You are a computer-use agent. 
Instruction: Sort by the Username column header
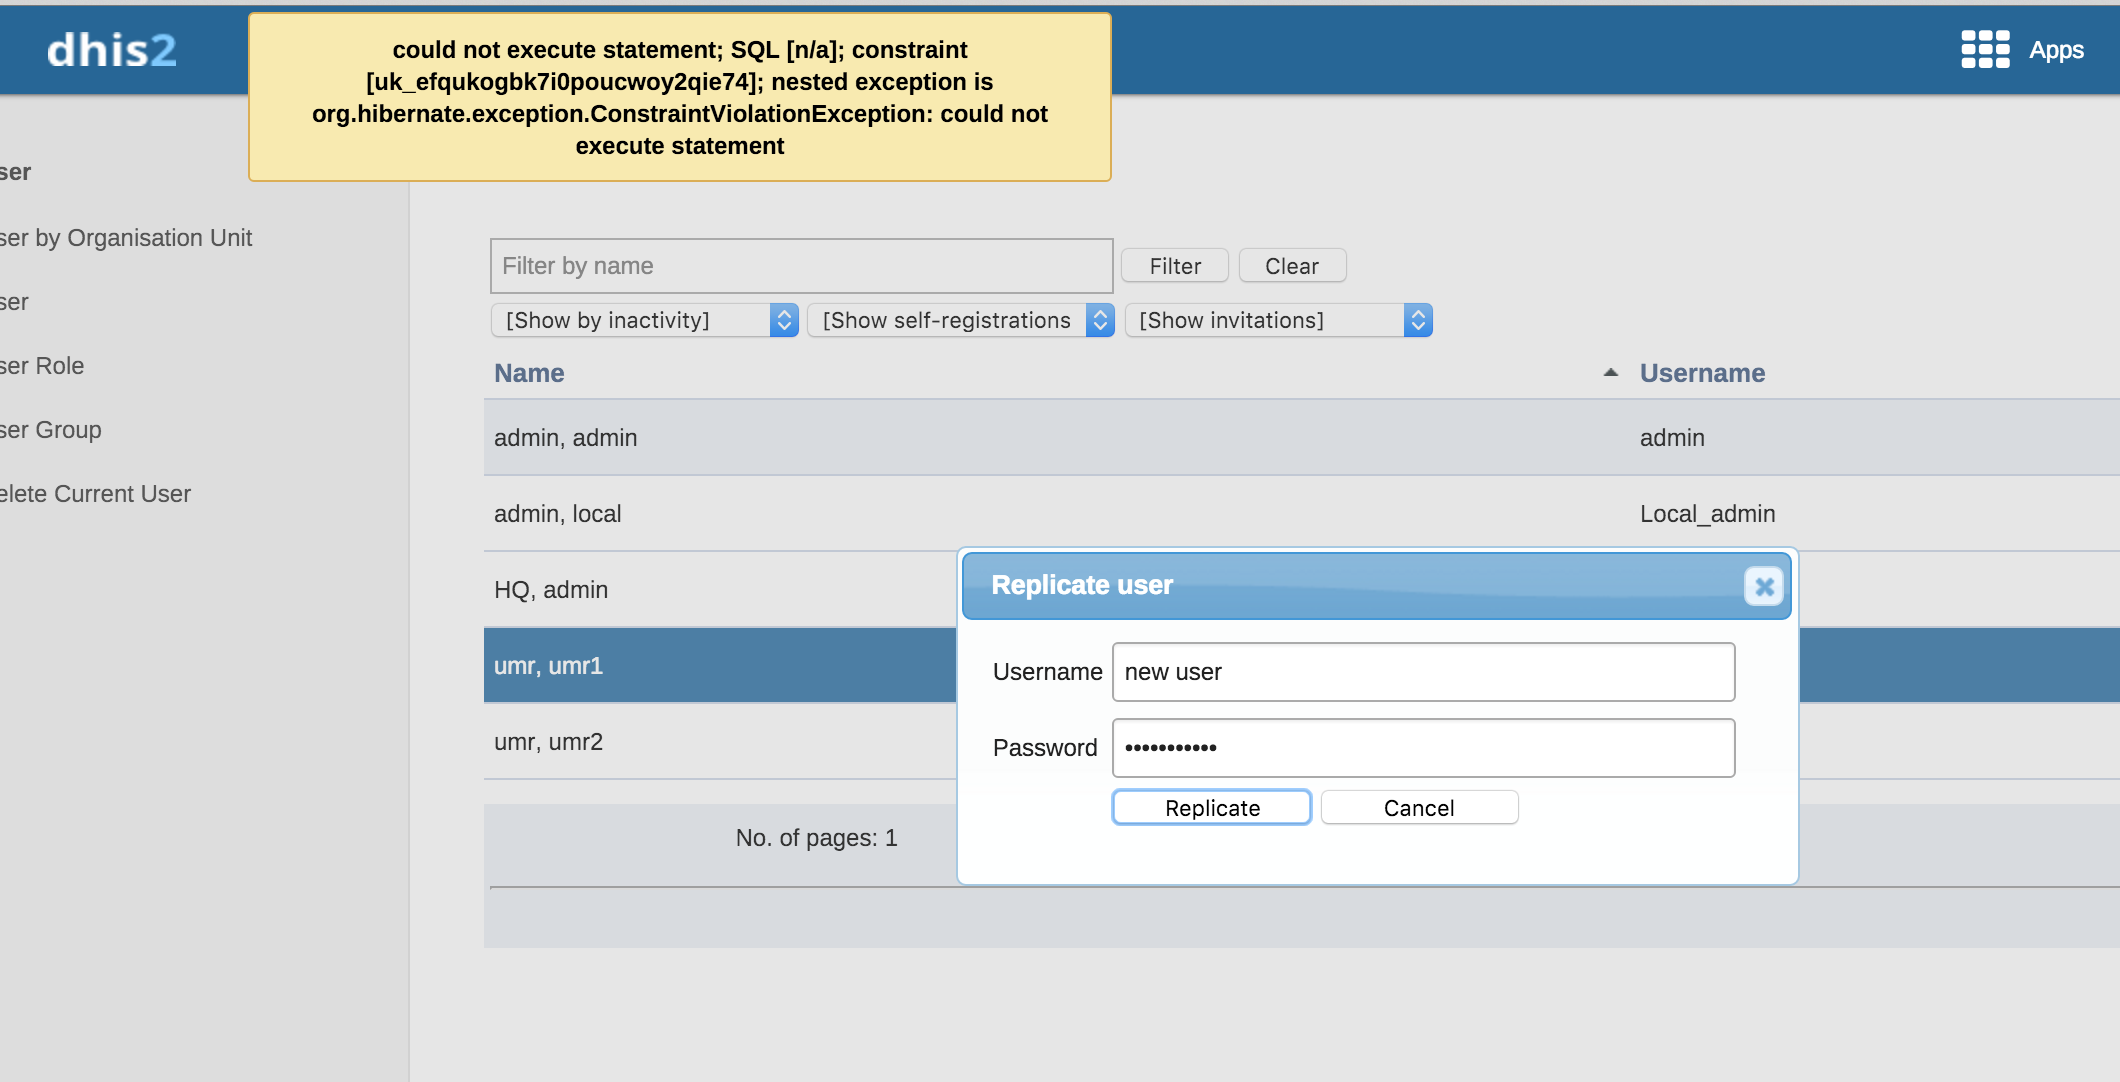pos(1702,373)
